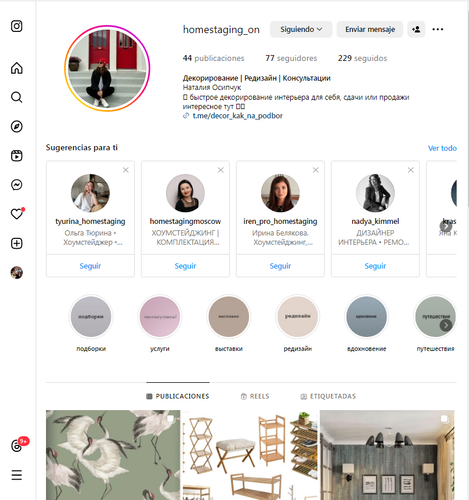Open t.me/decor_kak_na_podbor link
This screenshot has width=469, height=500.
(x=237, y=116)
